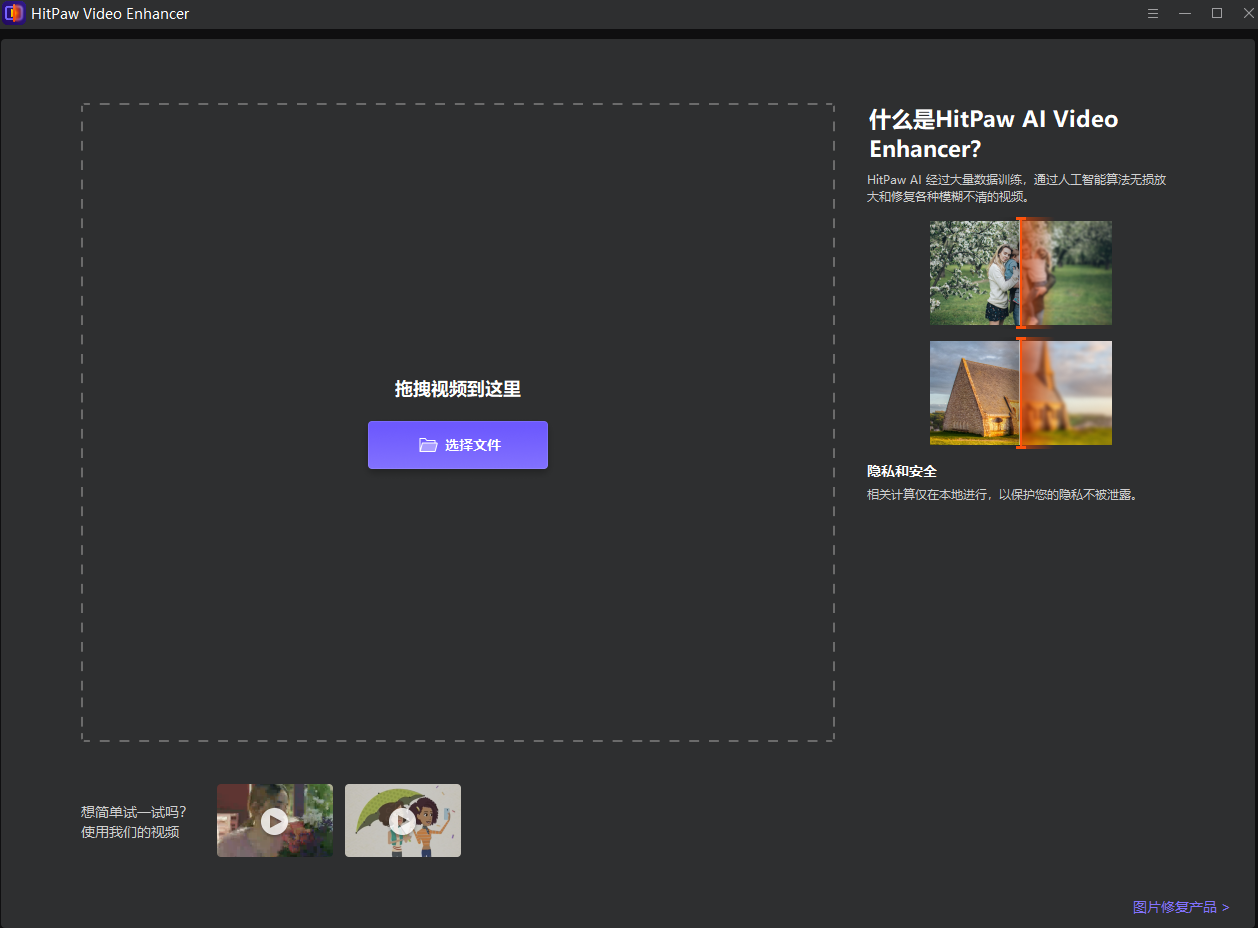Play the first blurry sample video
The image size is (1258, 928).
pos(274,821)
